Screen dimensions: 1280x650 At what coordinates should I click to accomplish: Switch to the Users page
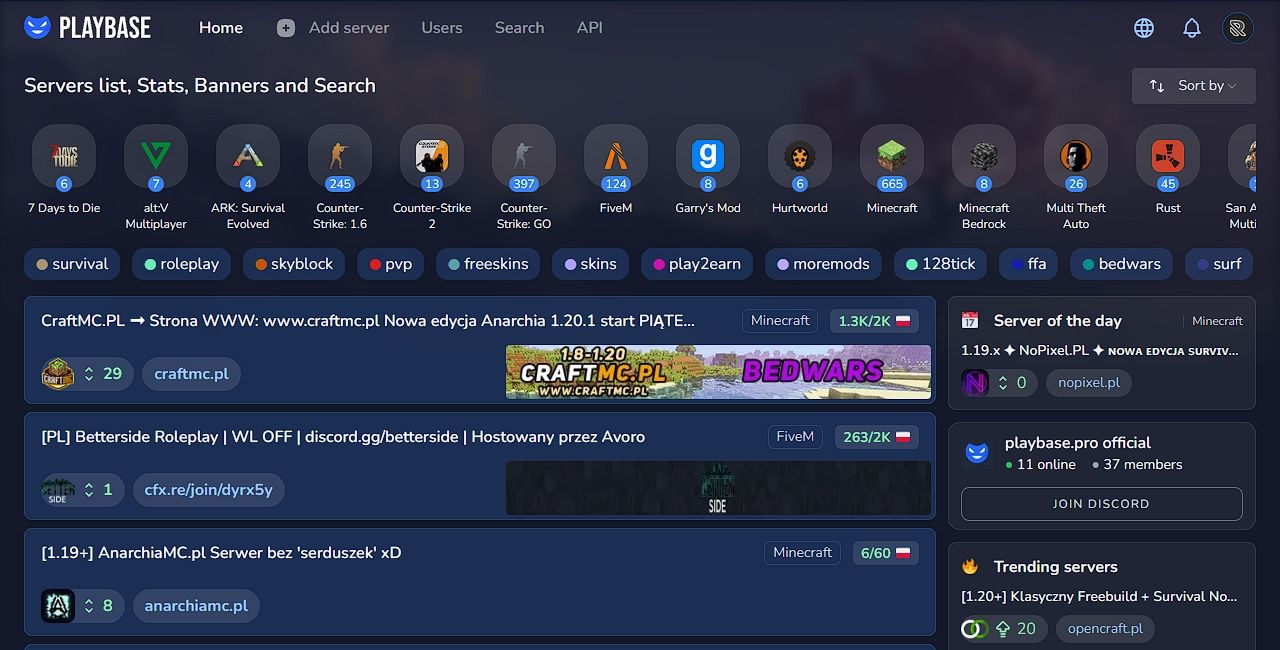tap(442, 27)
